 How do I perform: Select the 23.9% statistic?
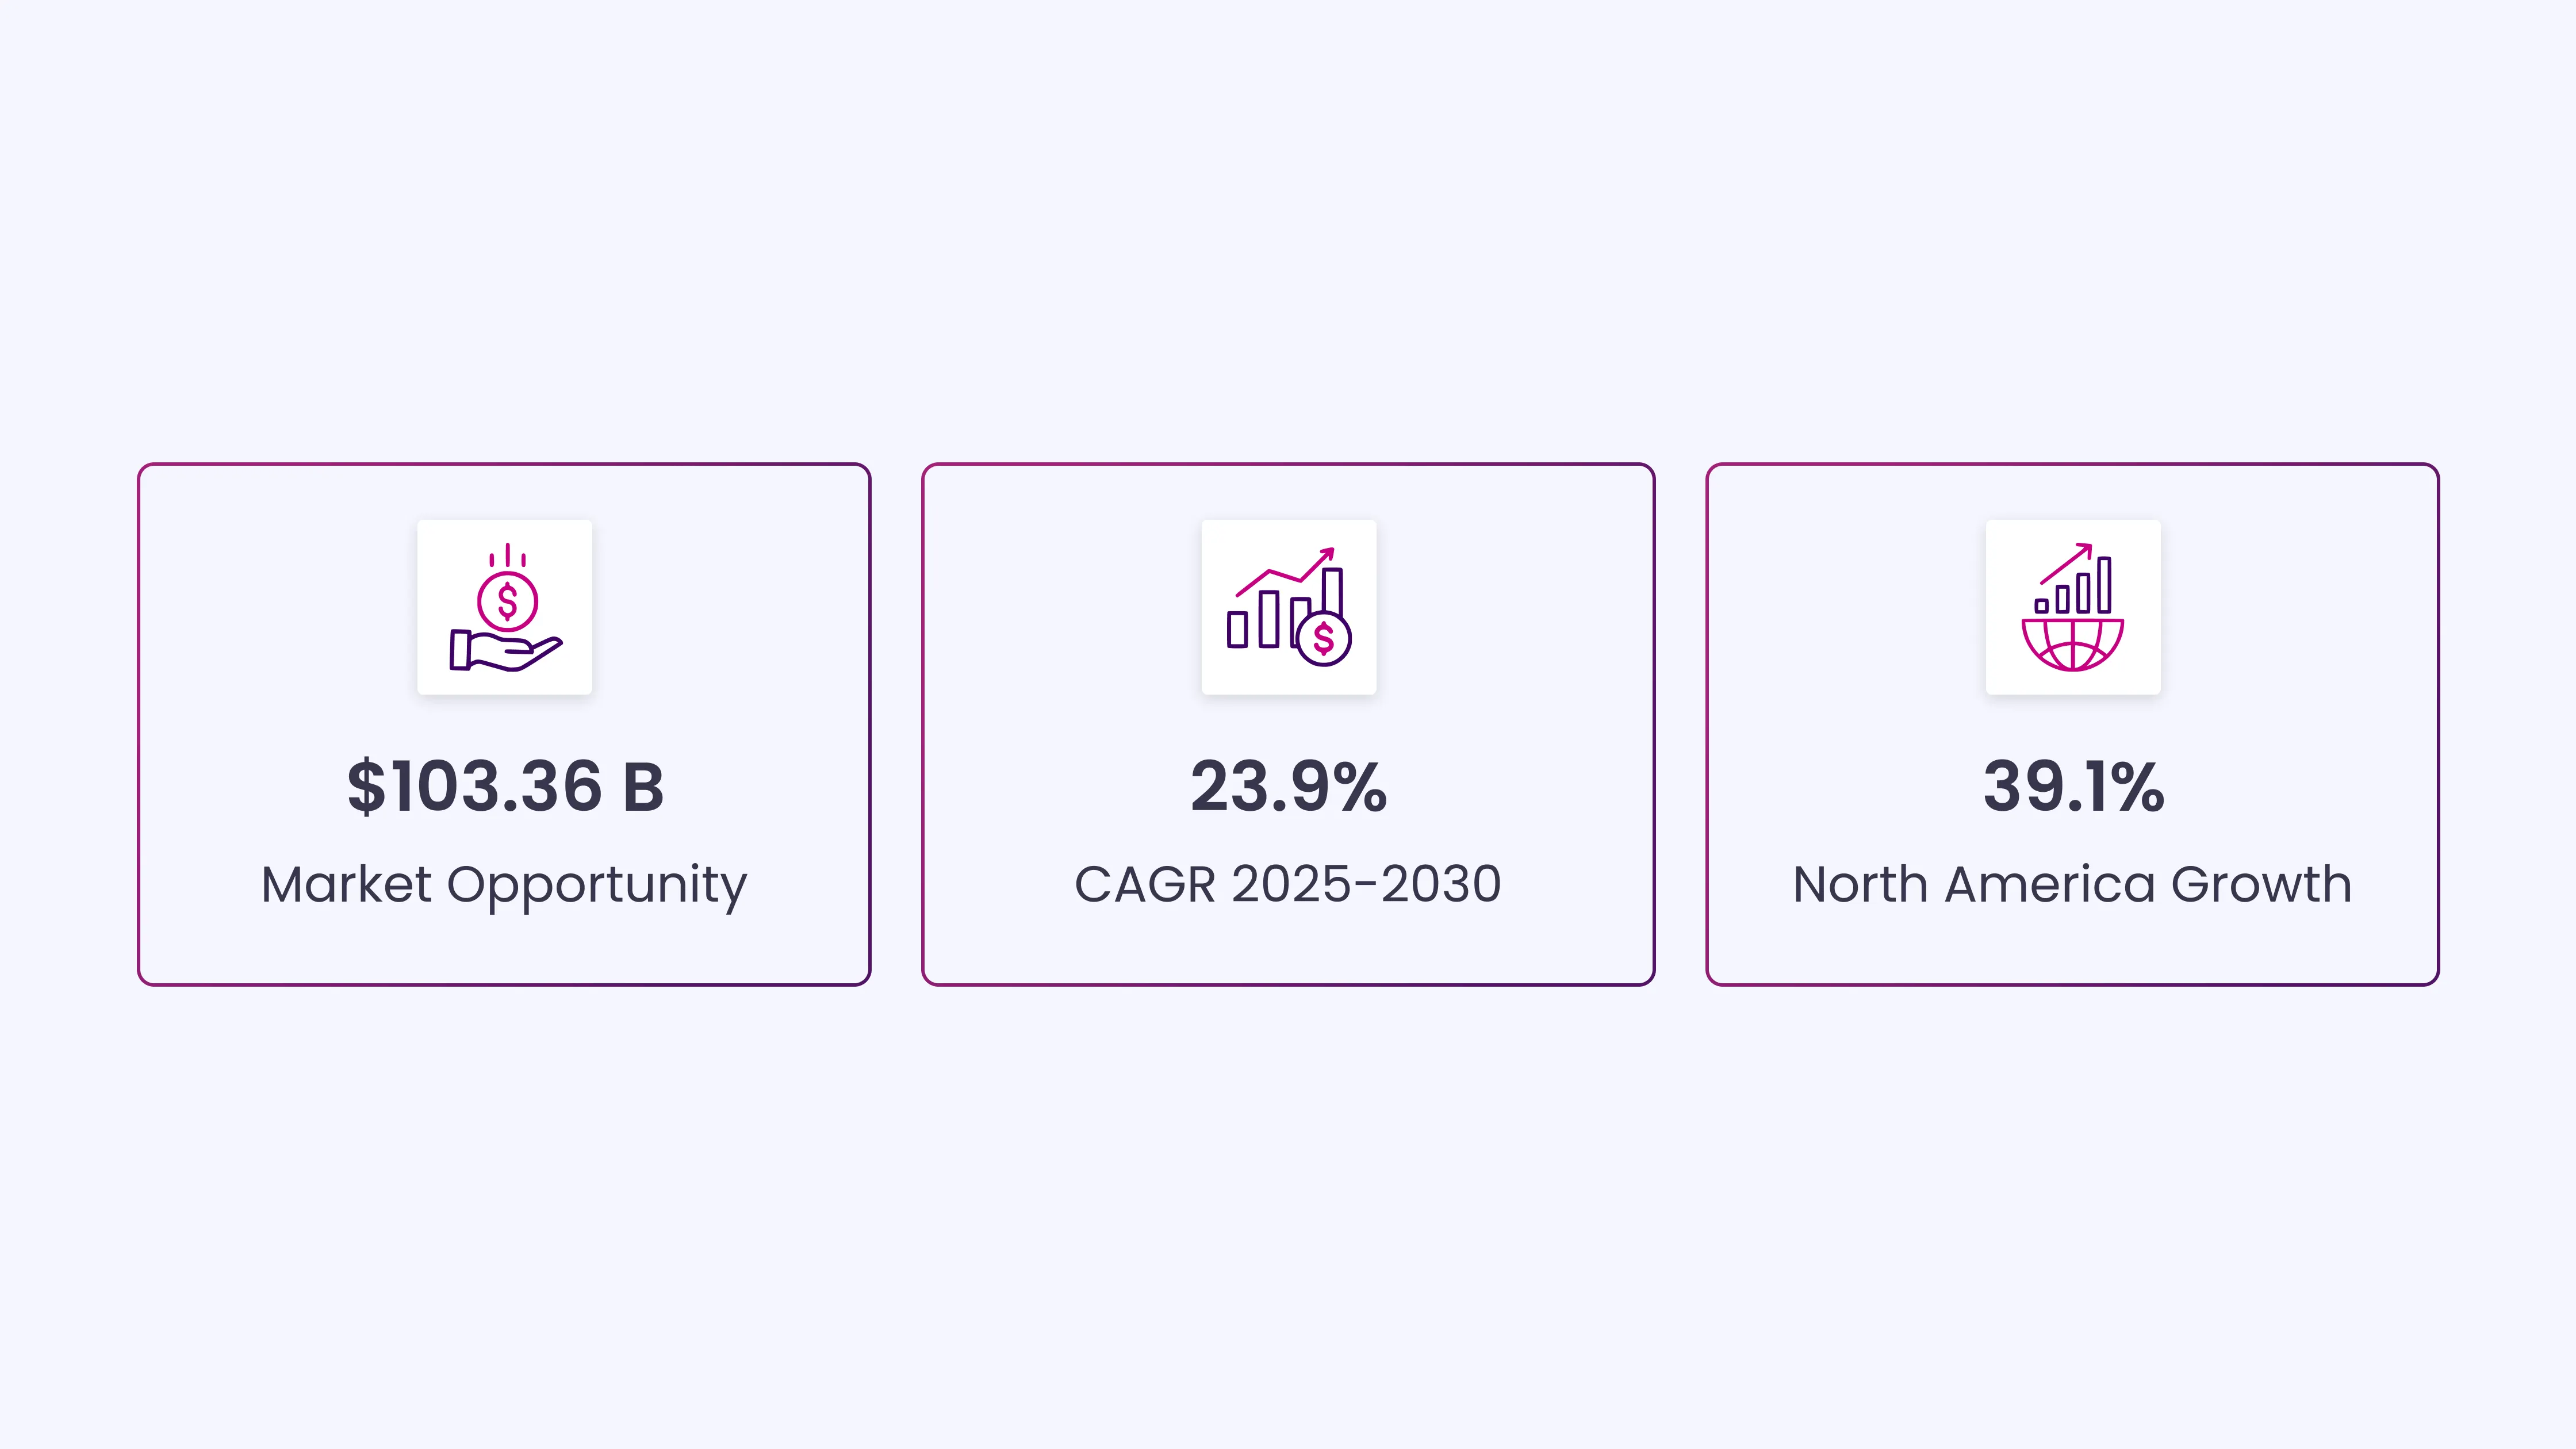pos(1289,786)
